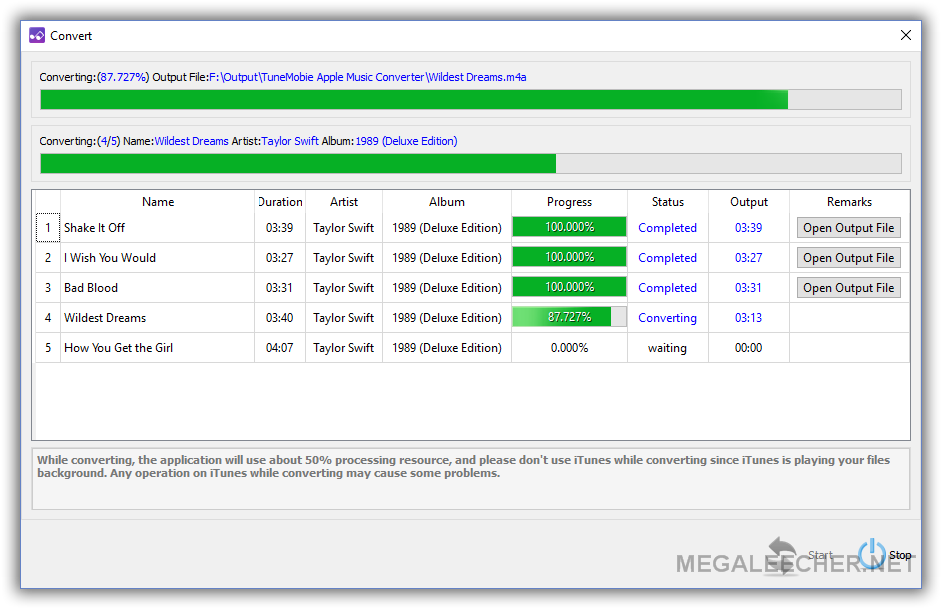The width and height of the screenshot is (942, 609).
Task: Click the Converting status for Wildest Dreams
Action: (667, 318)
